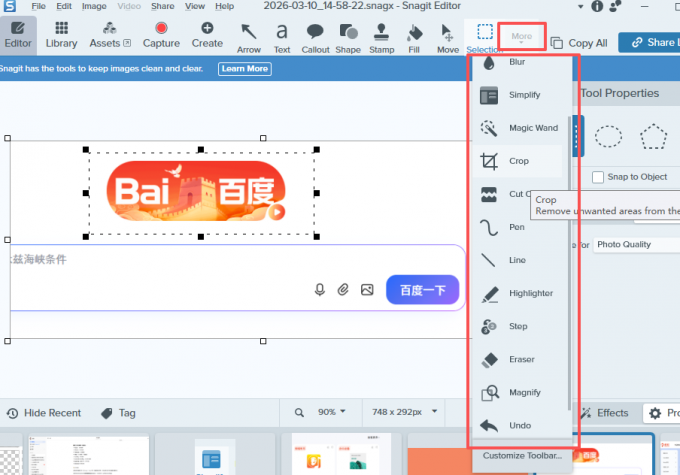Click the 百度一下 search button
The width and height of the screenshot is (680, 475).
click(x=422, y=290)
